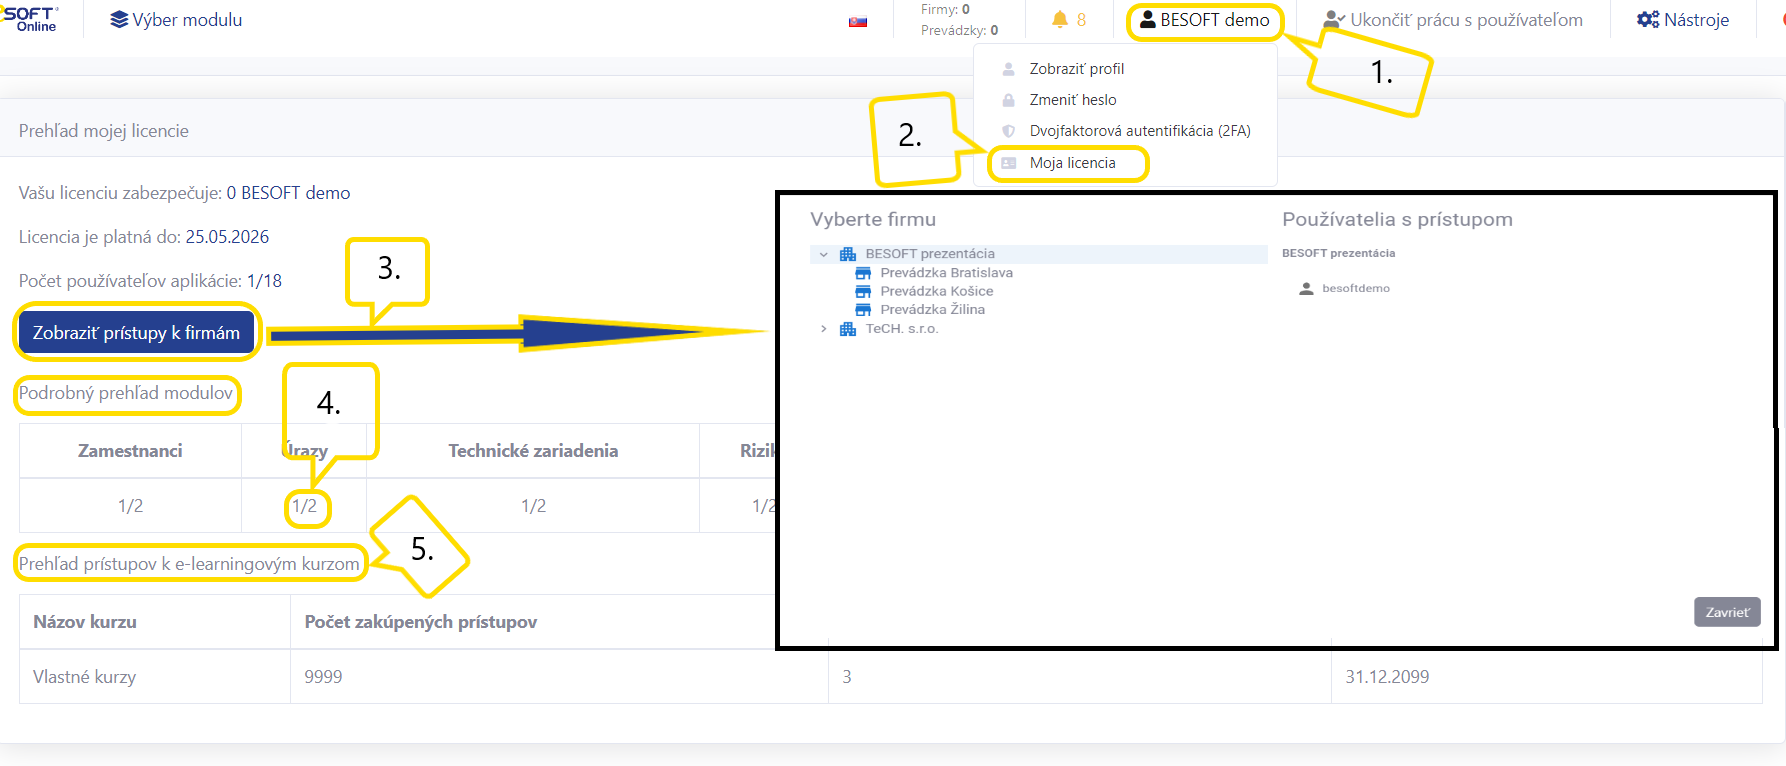
Task: Click the SOFT Online logo
Action: point(29,19)
